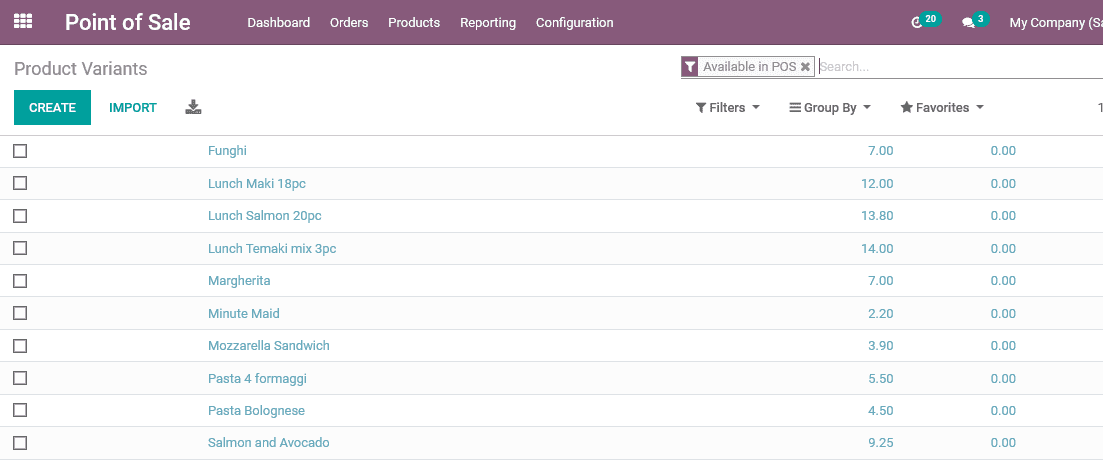Open the Products menu

click(x=414, y=23)
